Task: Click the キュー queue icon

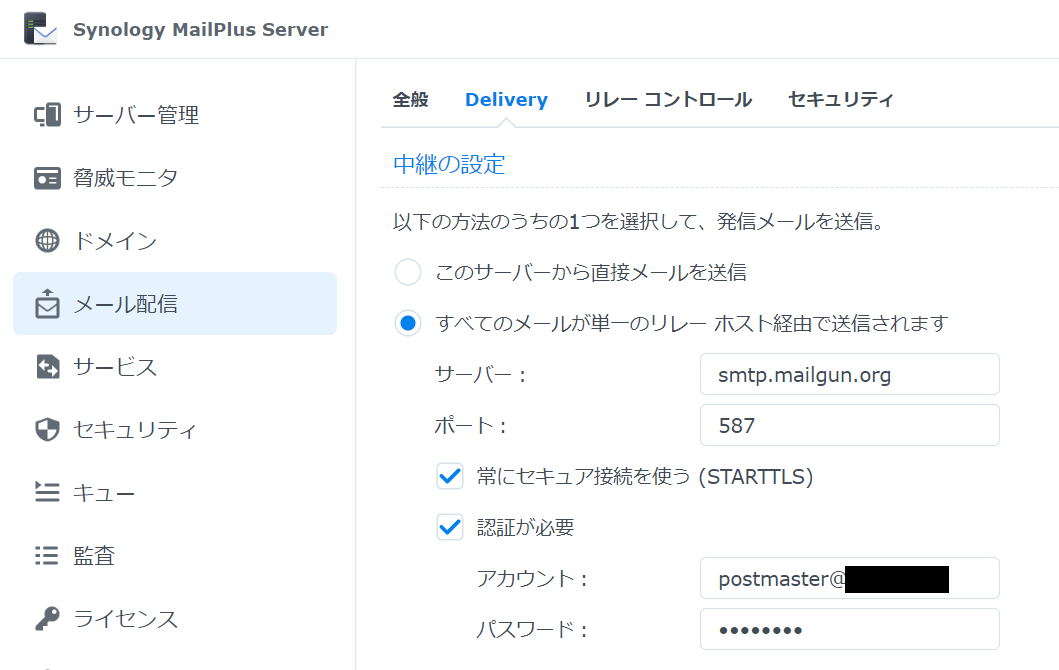Action: coord(47,492)
